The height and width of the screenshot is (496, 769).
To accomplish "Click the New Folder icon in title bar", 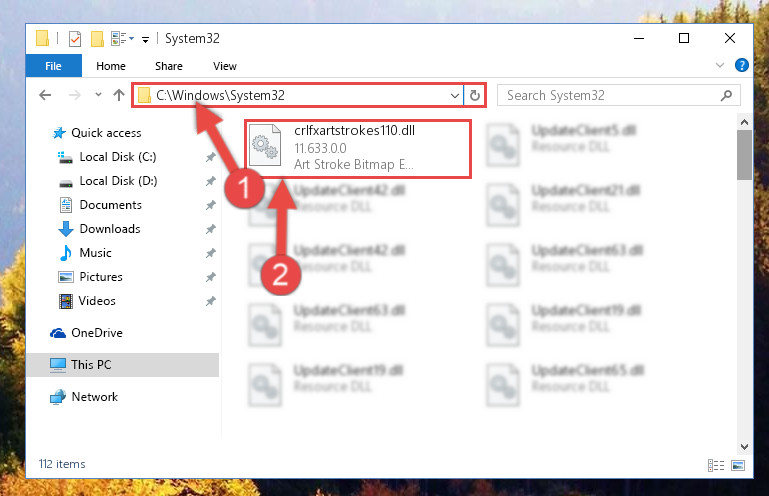I will point(97,38).
